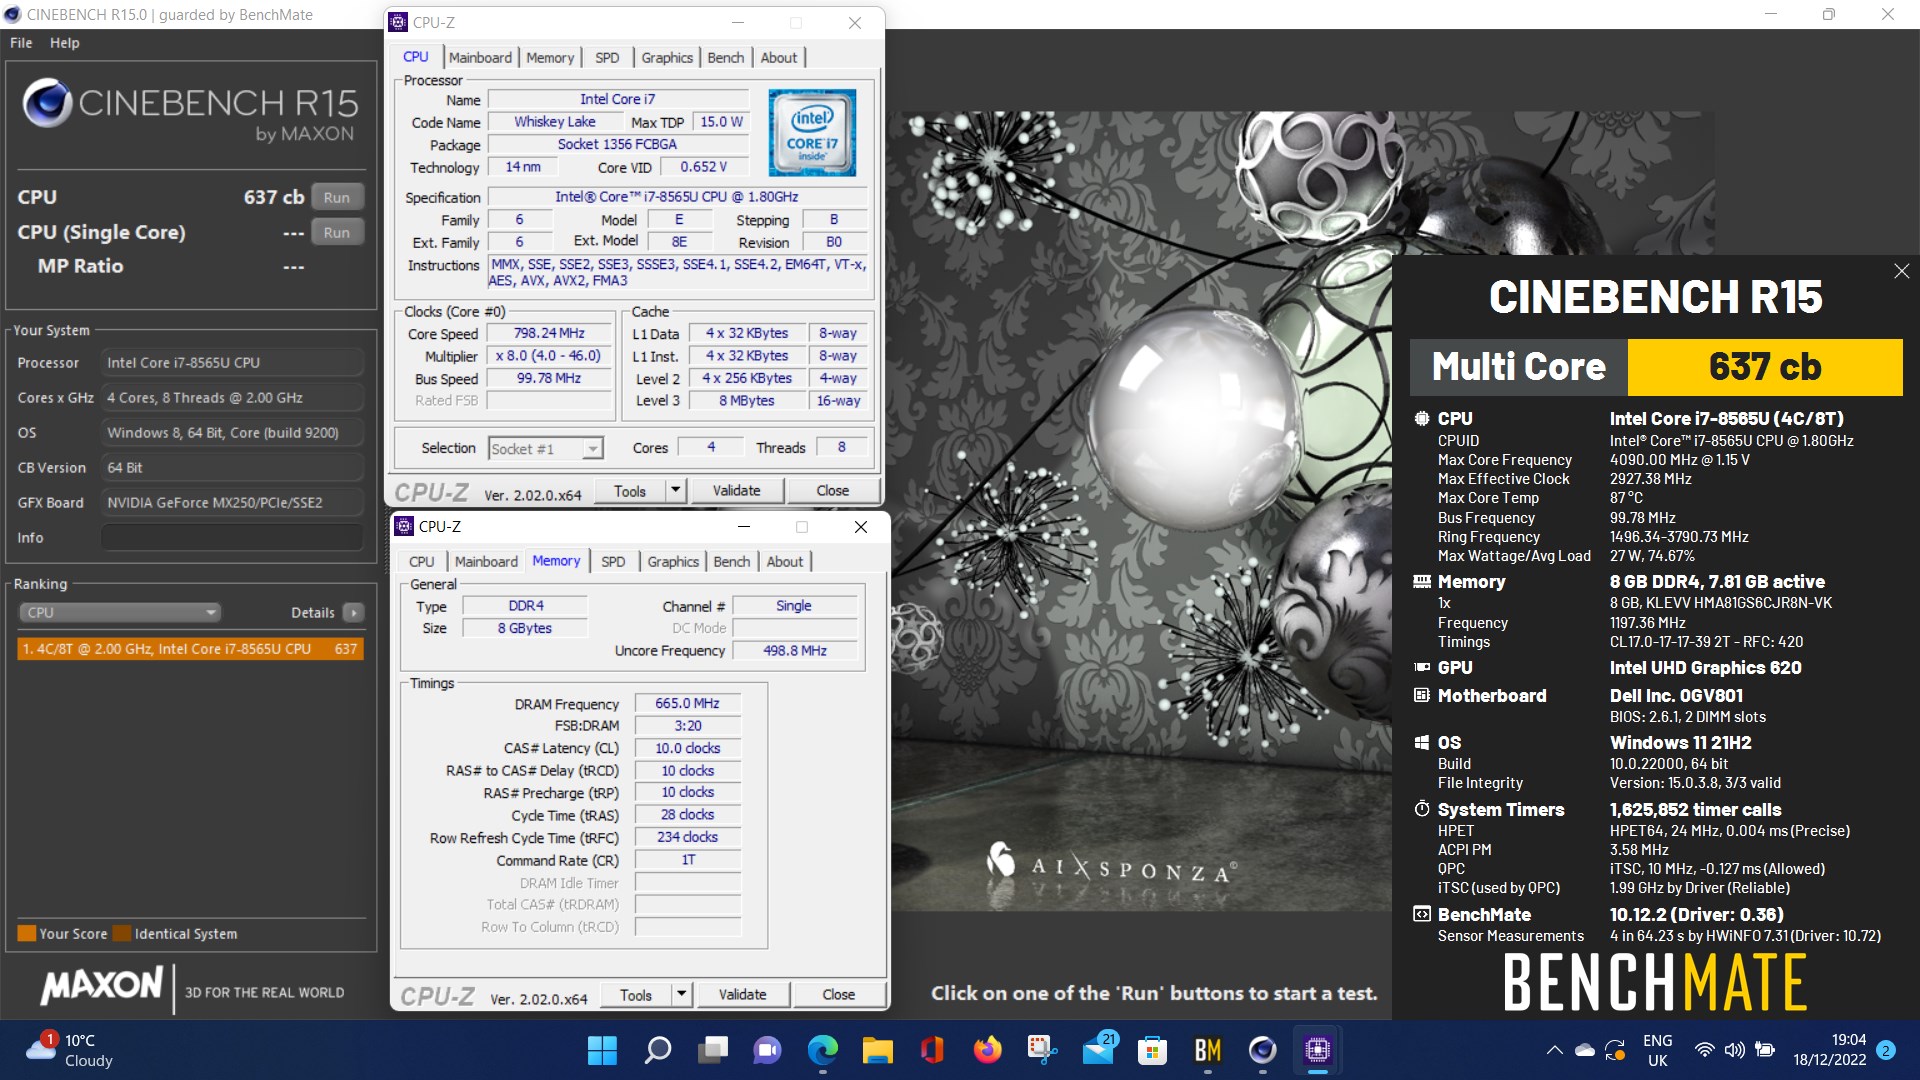Image resolution: width=1920 pixels, height=1080 pixels.
Task: Open weather widget showing 10°C Cloudy
Action: pyautogui.click(x=70, y=1050)
